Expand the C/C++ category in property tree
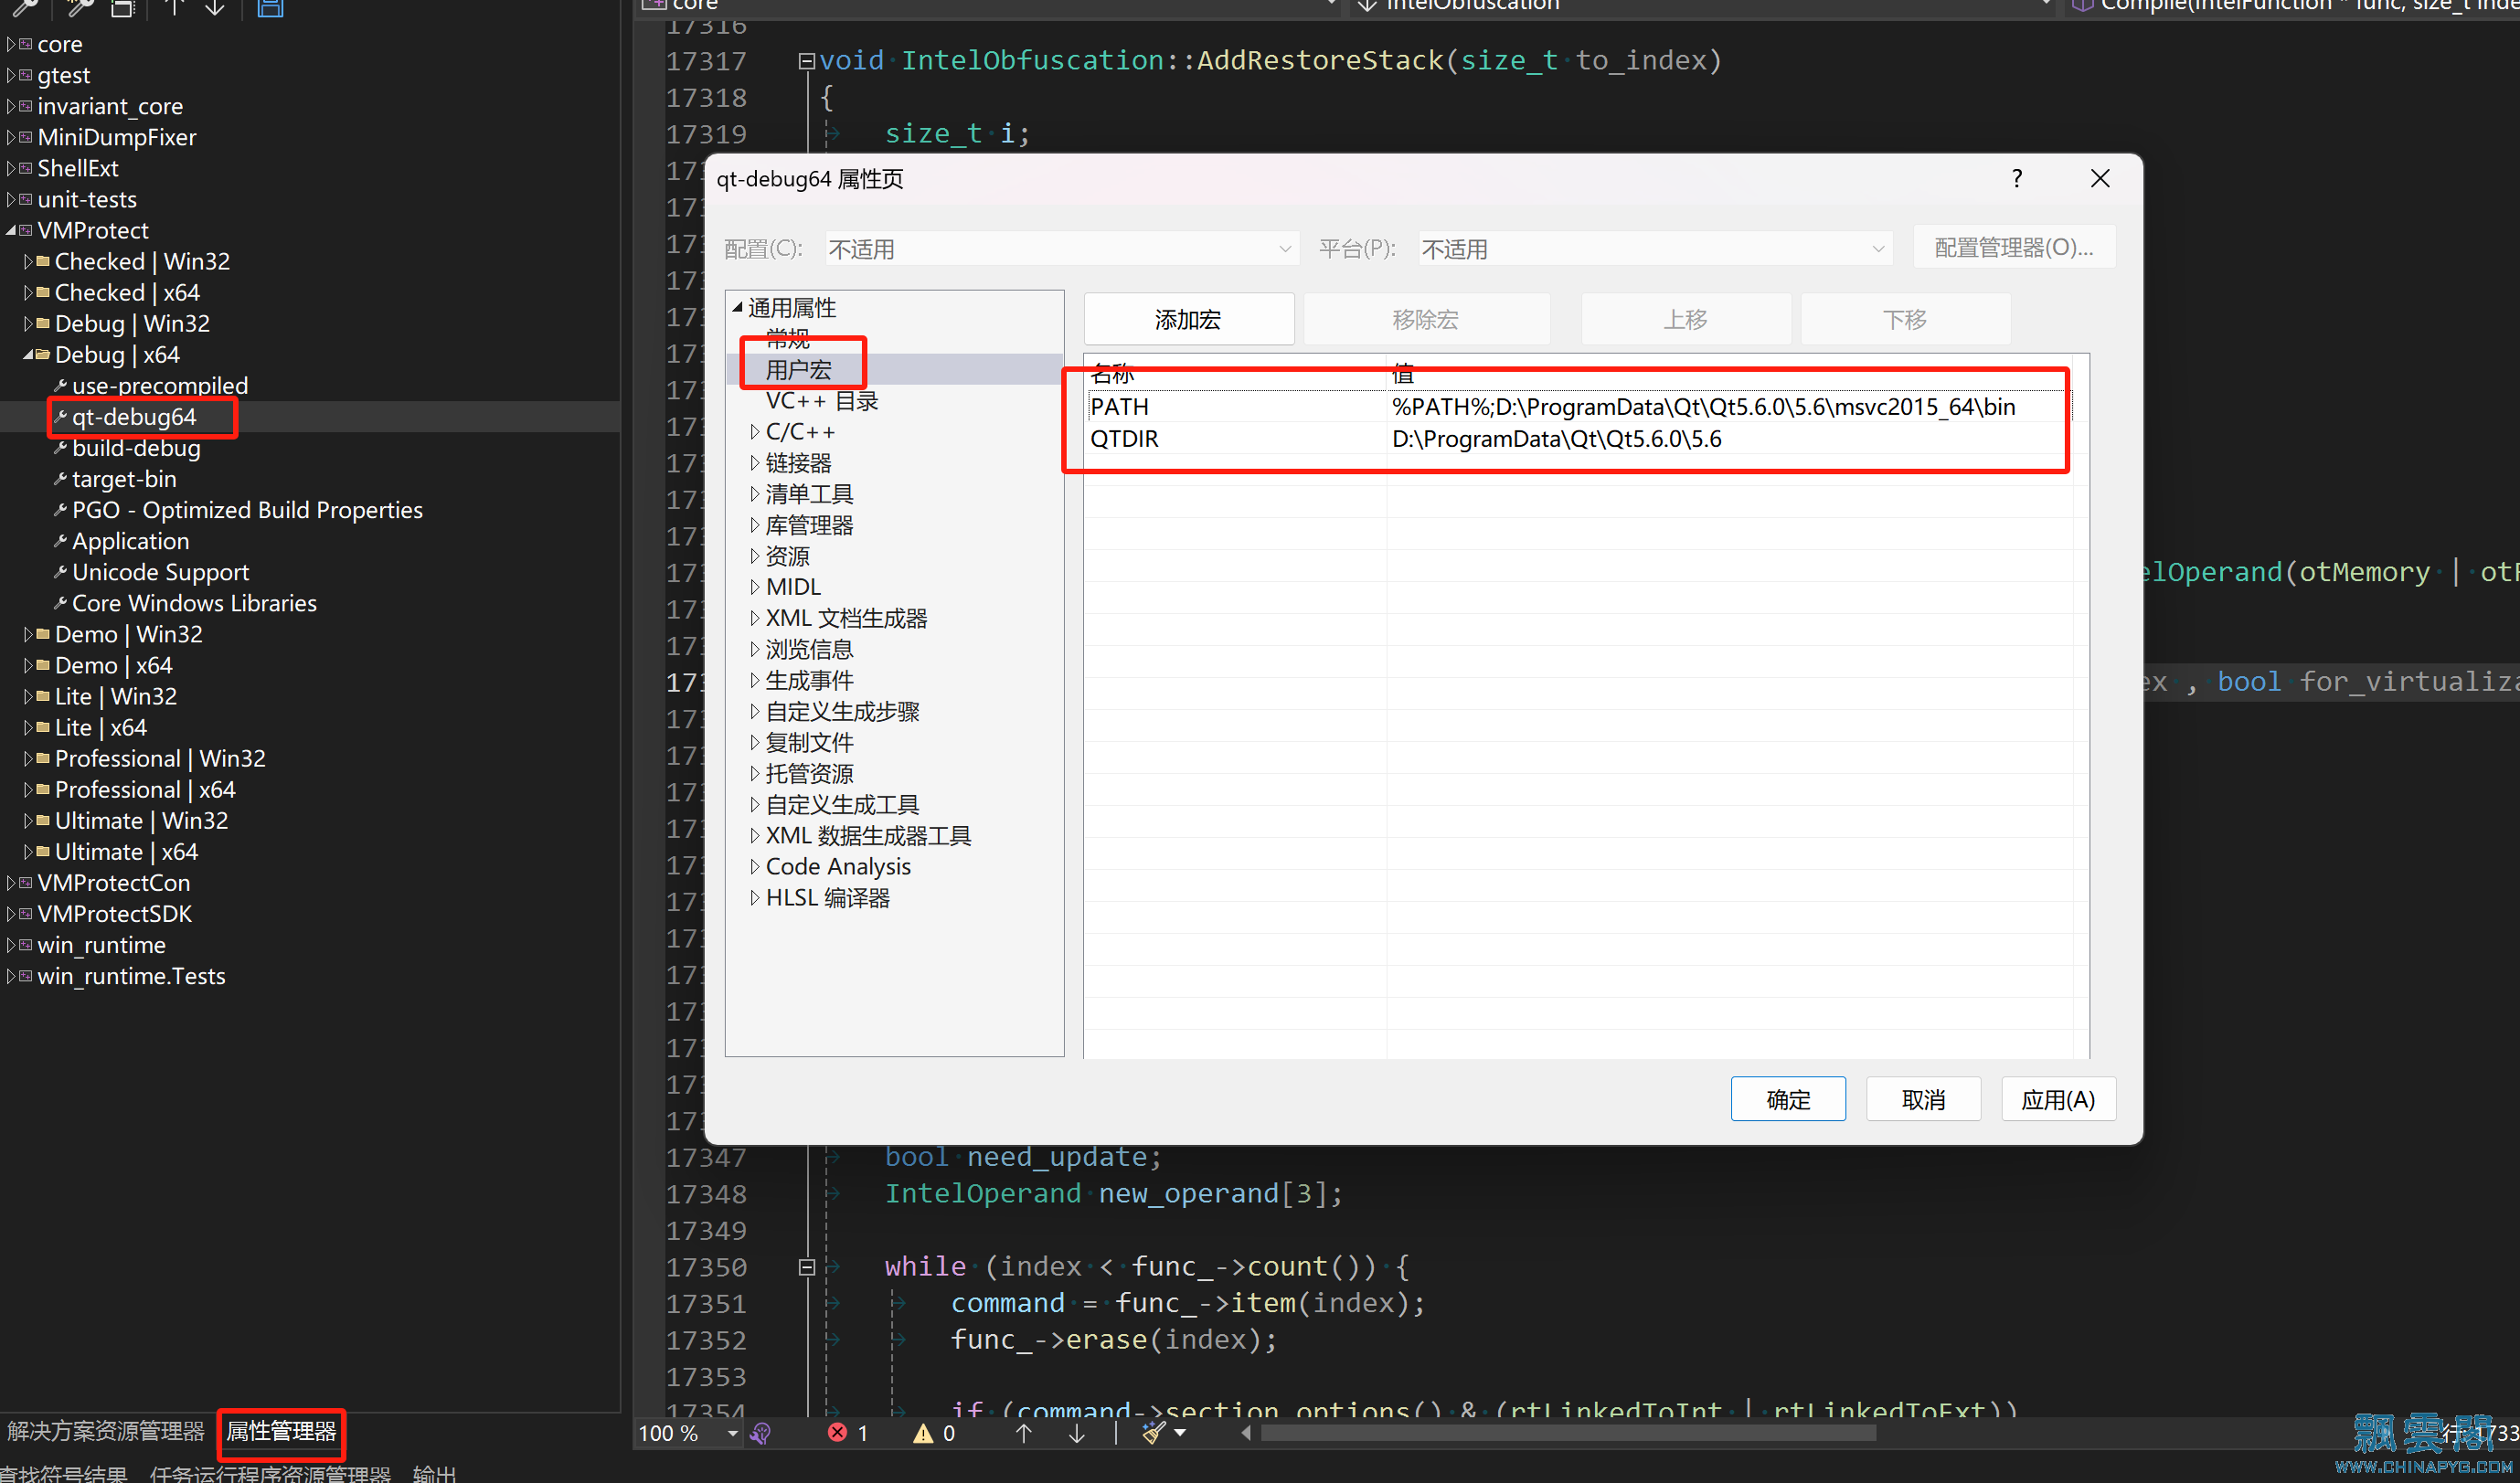 pos(755,432)
